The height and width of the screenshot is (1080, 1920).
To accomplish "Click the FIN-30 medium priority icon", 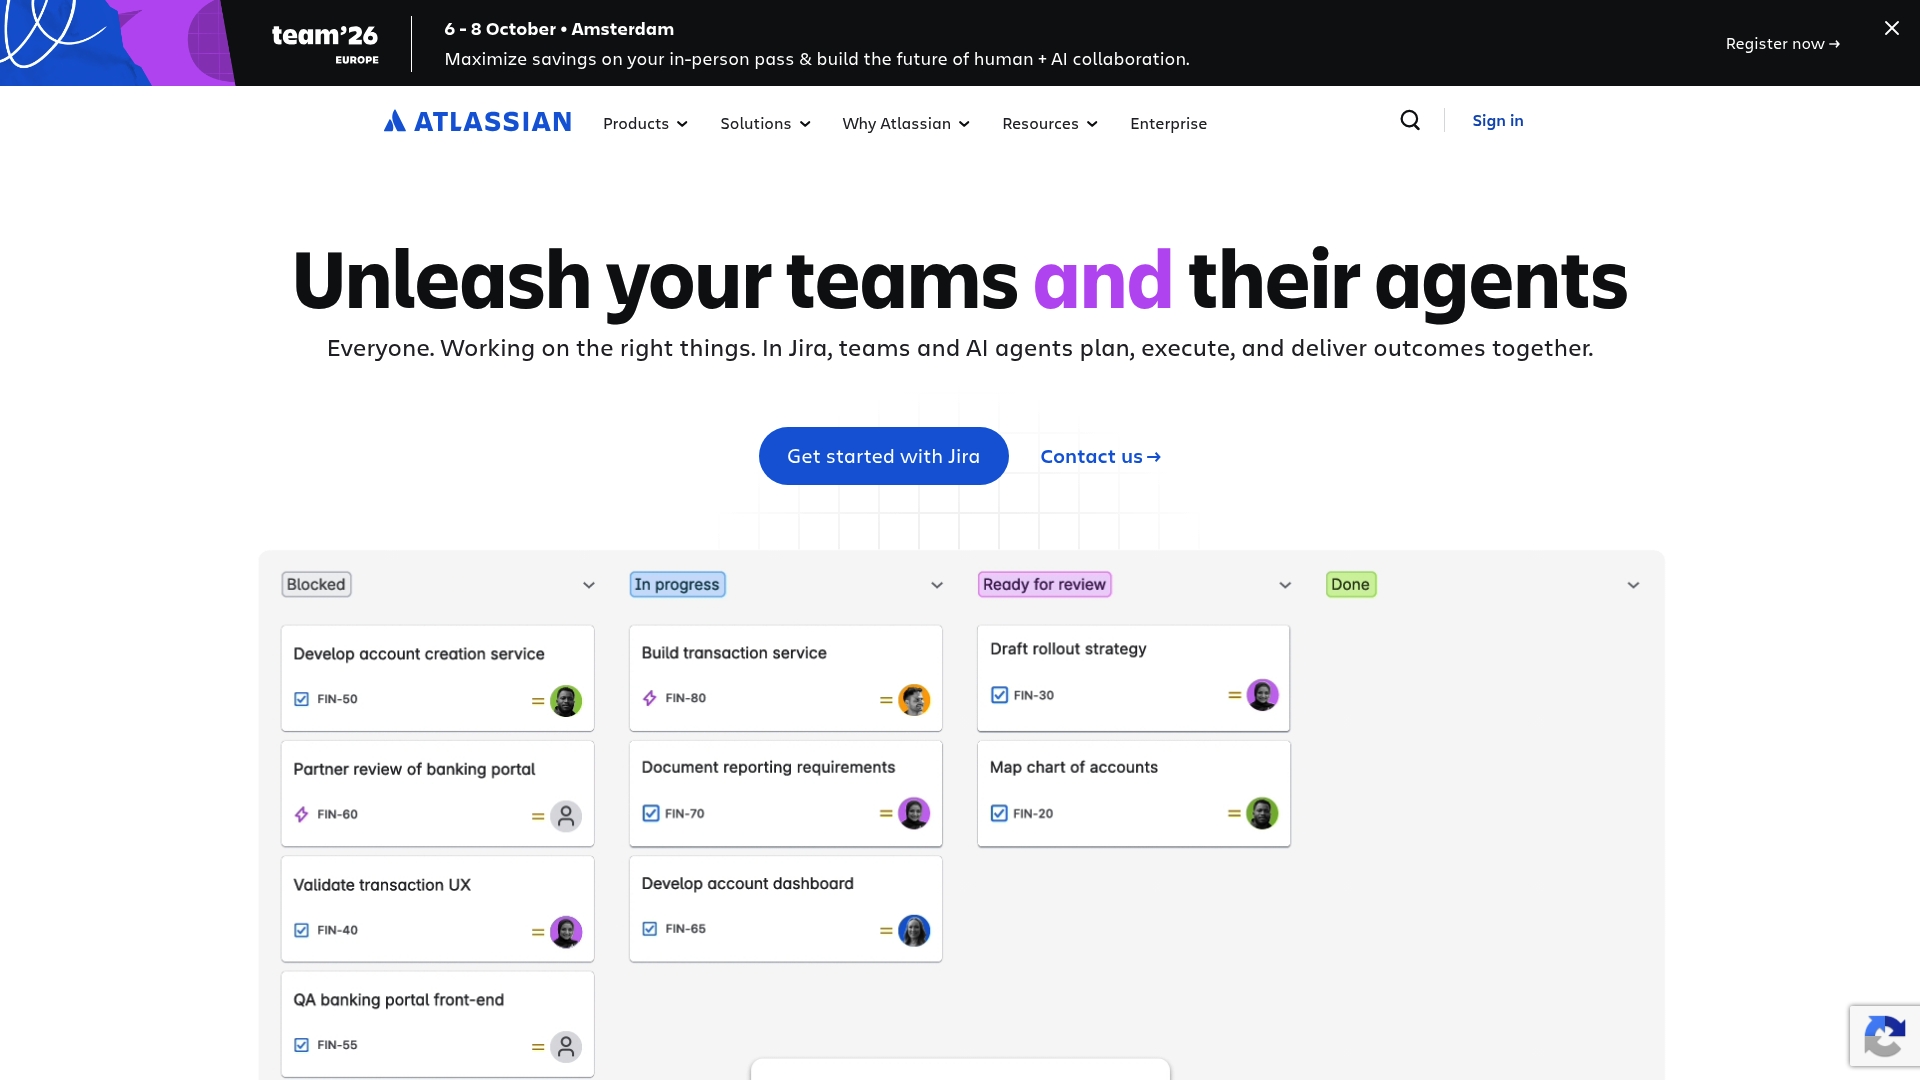I will point(1234,694).
